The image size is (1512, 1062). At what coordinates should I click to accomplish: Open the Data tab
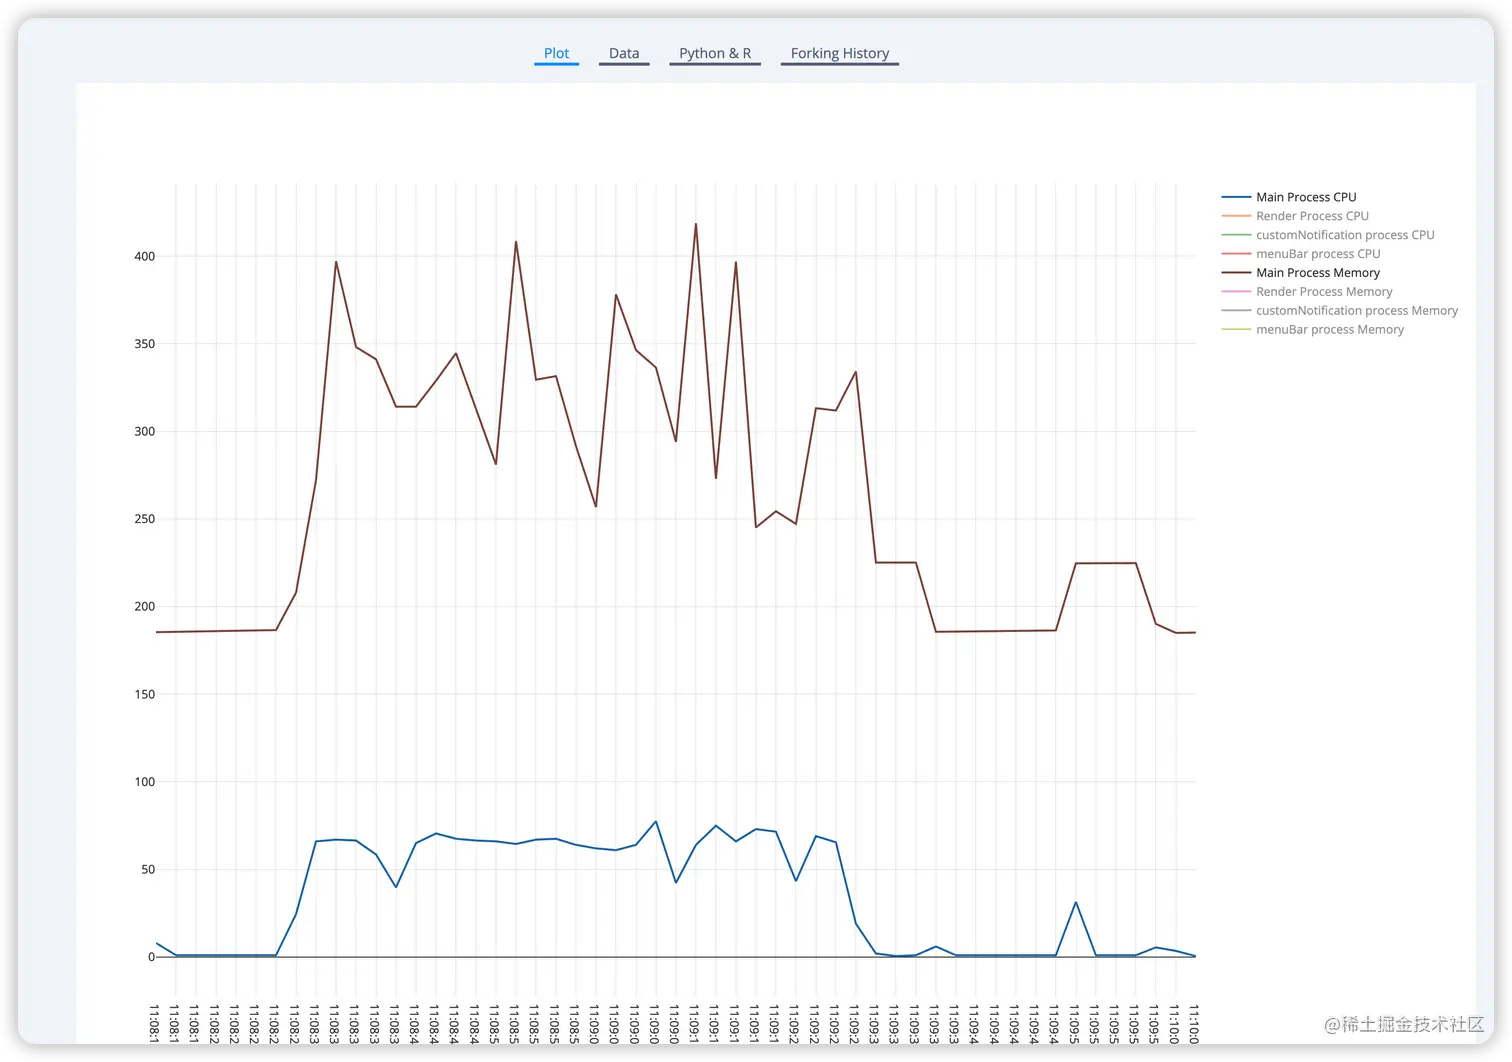click(624, 53)
